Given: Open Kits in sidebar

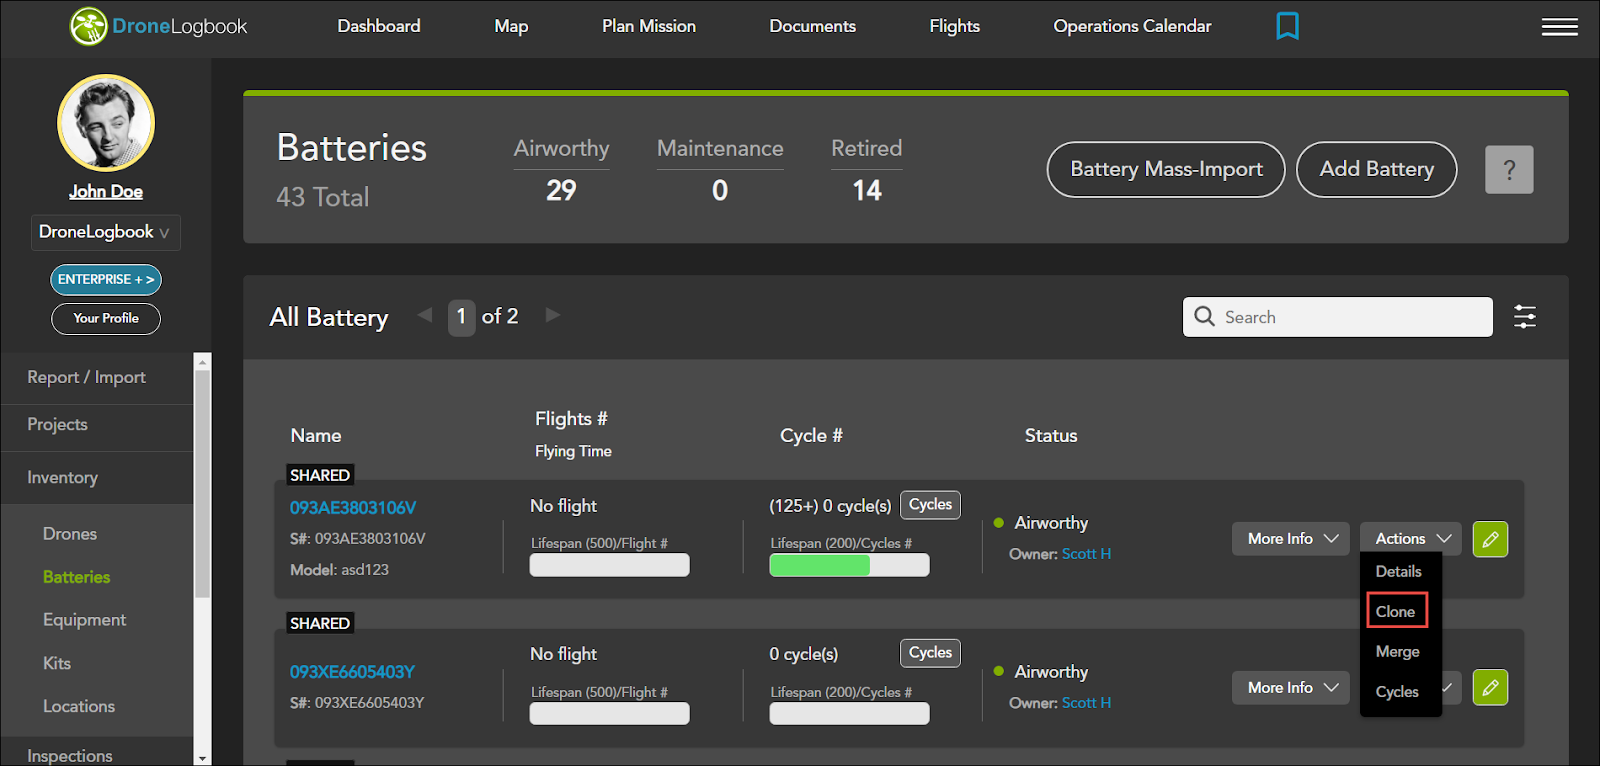Looking at the screenshot, I should click(x=57, y=663).
